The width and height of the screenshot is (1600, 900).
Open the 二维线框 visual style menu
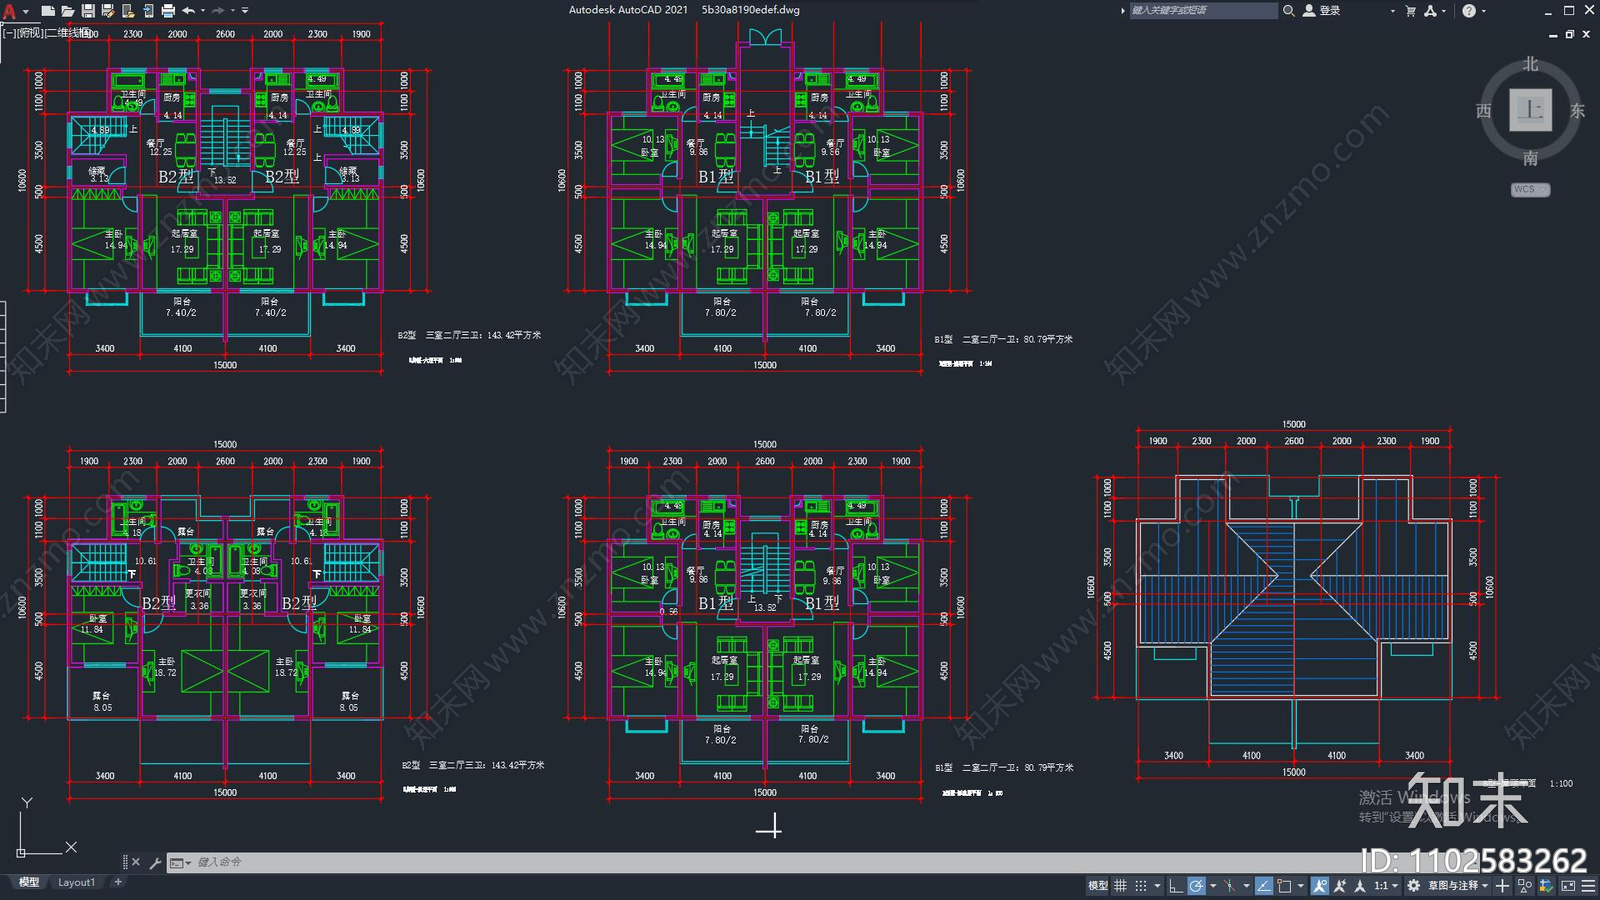69,33
